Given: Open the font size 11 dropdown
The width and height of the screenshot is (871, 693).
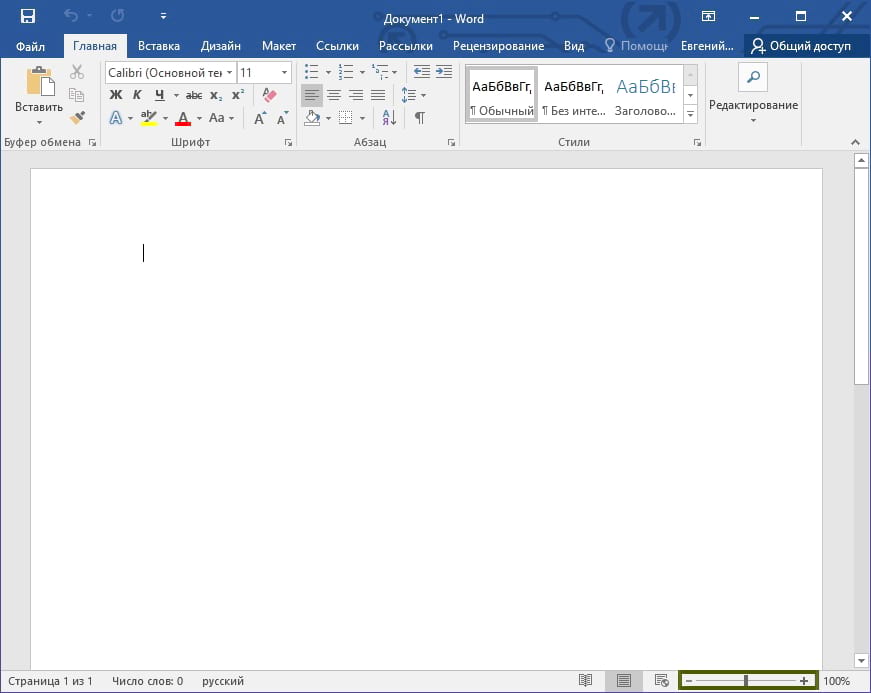Looking at the screenshot, I should point(285,73).
